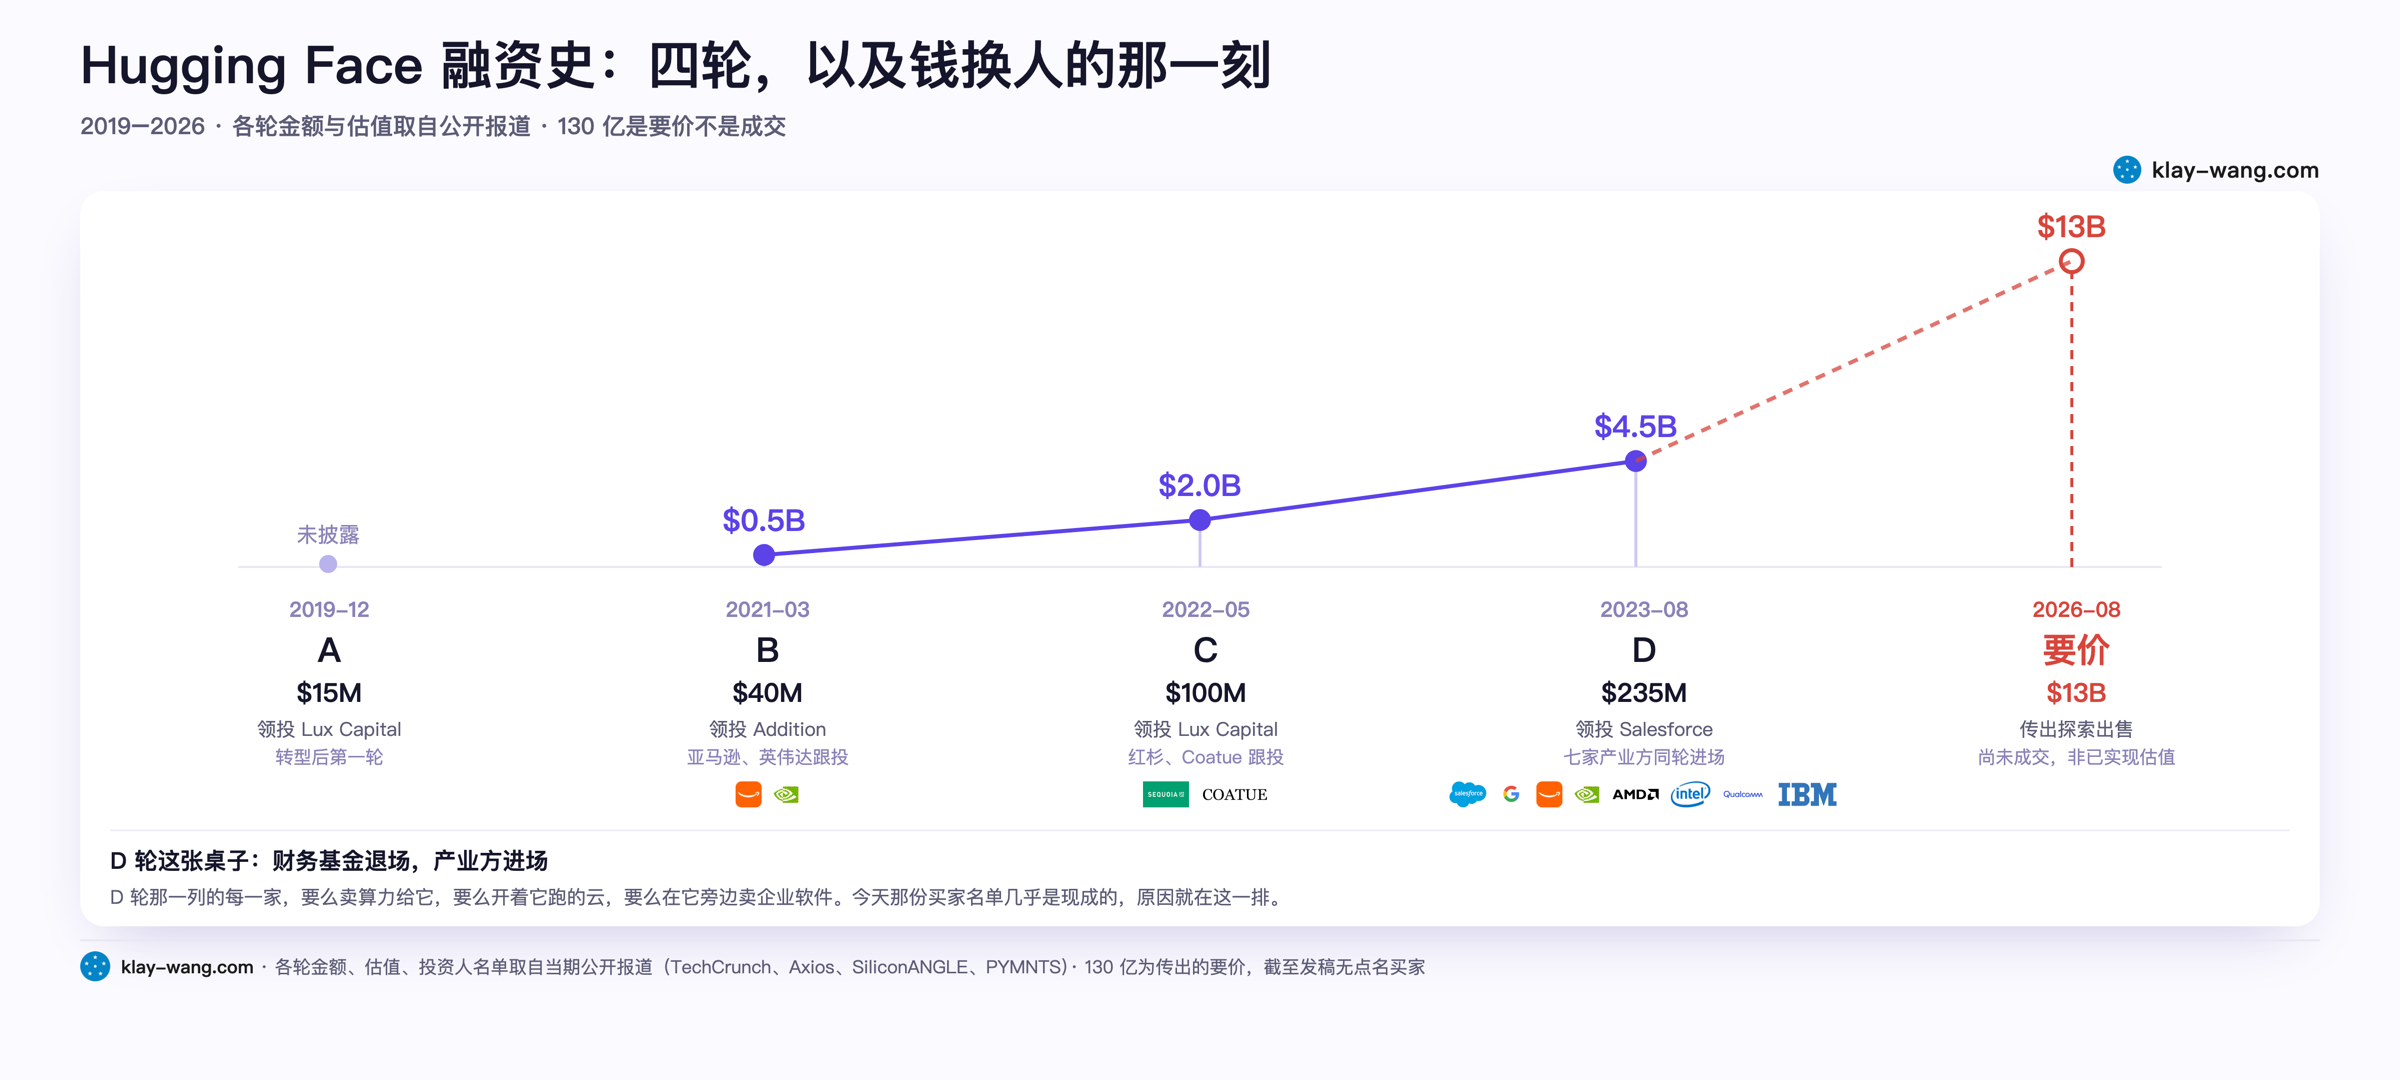2400x1080 pixels.
Task: Click 传出探索出售 text
Action: point(2076,729)
